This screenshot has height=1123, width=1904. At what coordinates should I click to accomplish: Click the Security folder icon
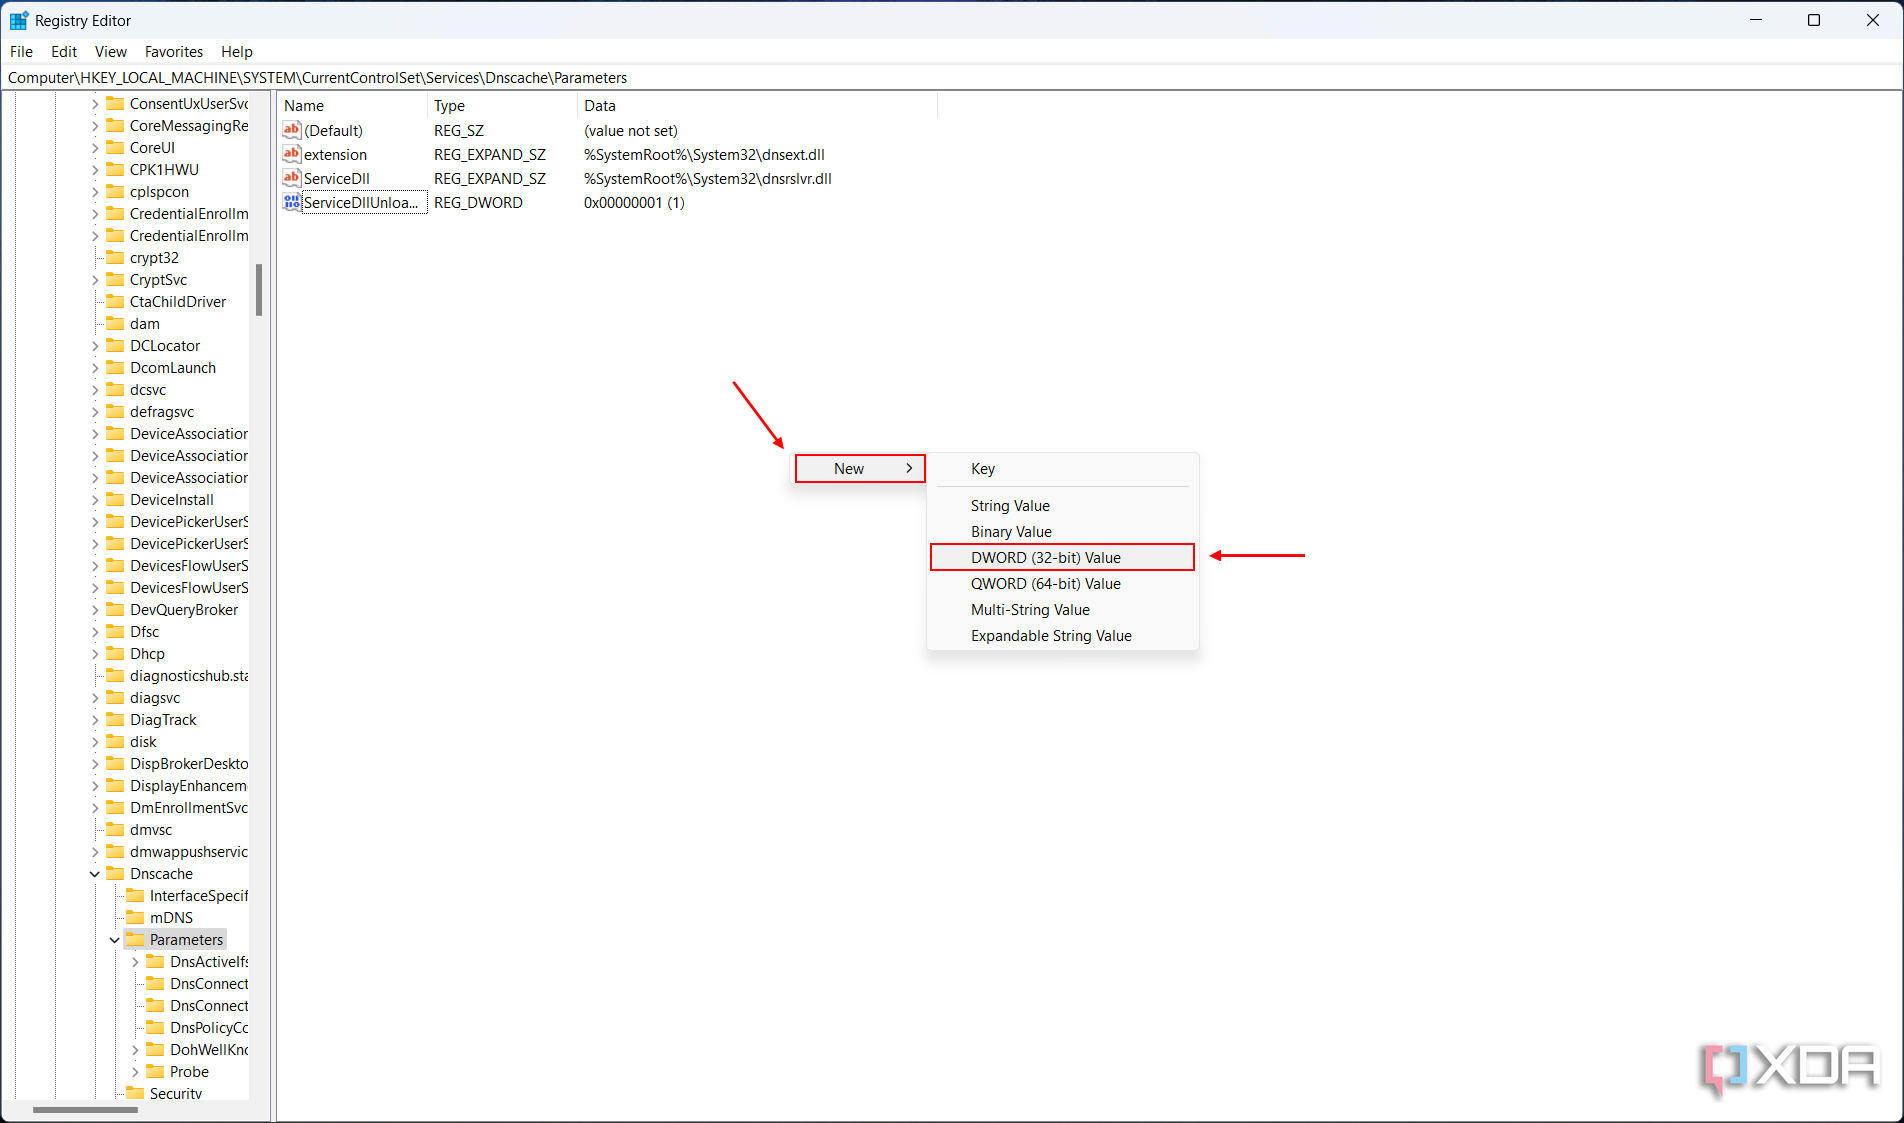[135, 1093]
